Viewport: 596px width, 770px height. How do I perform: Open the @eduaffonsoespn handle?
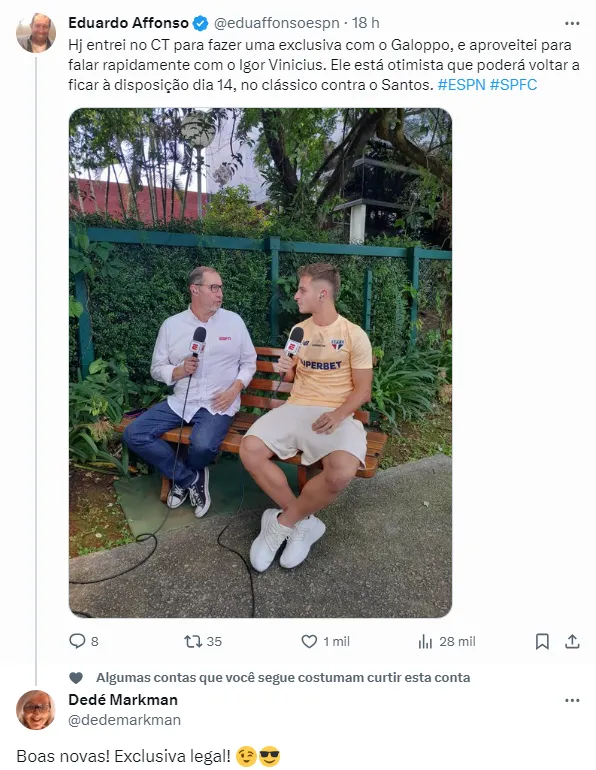click(x=276, y=23)
